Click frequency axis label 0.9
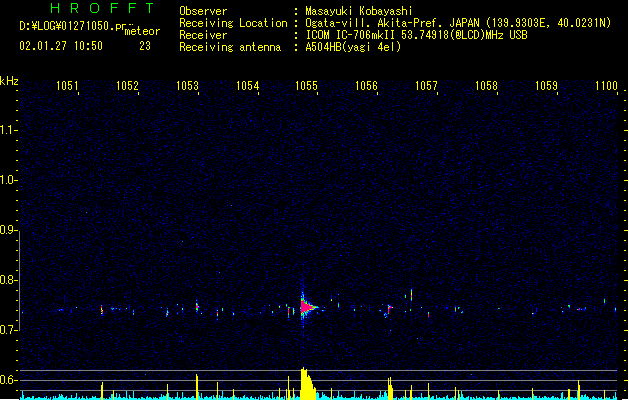The height and width of the screenshot is (400, 629). [8, 230]
